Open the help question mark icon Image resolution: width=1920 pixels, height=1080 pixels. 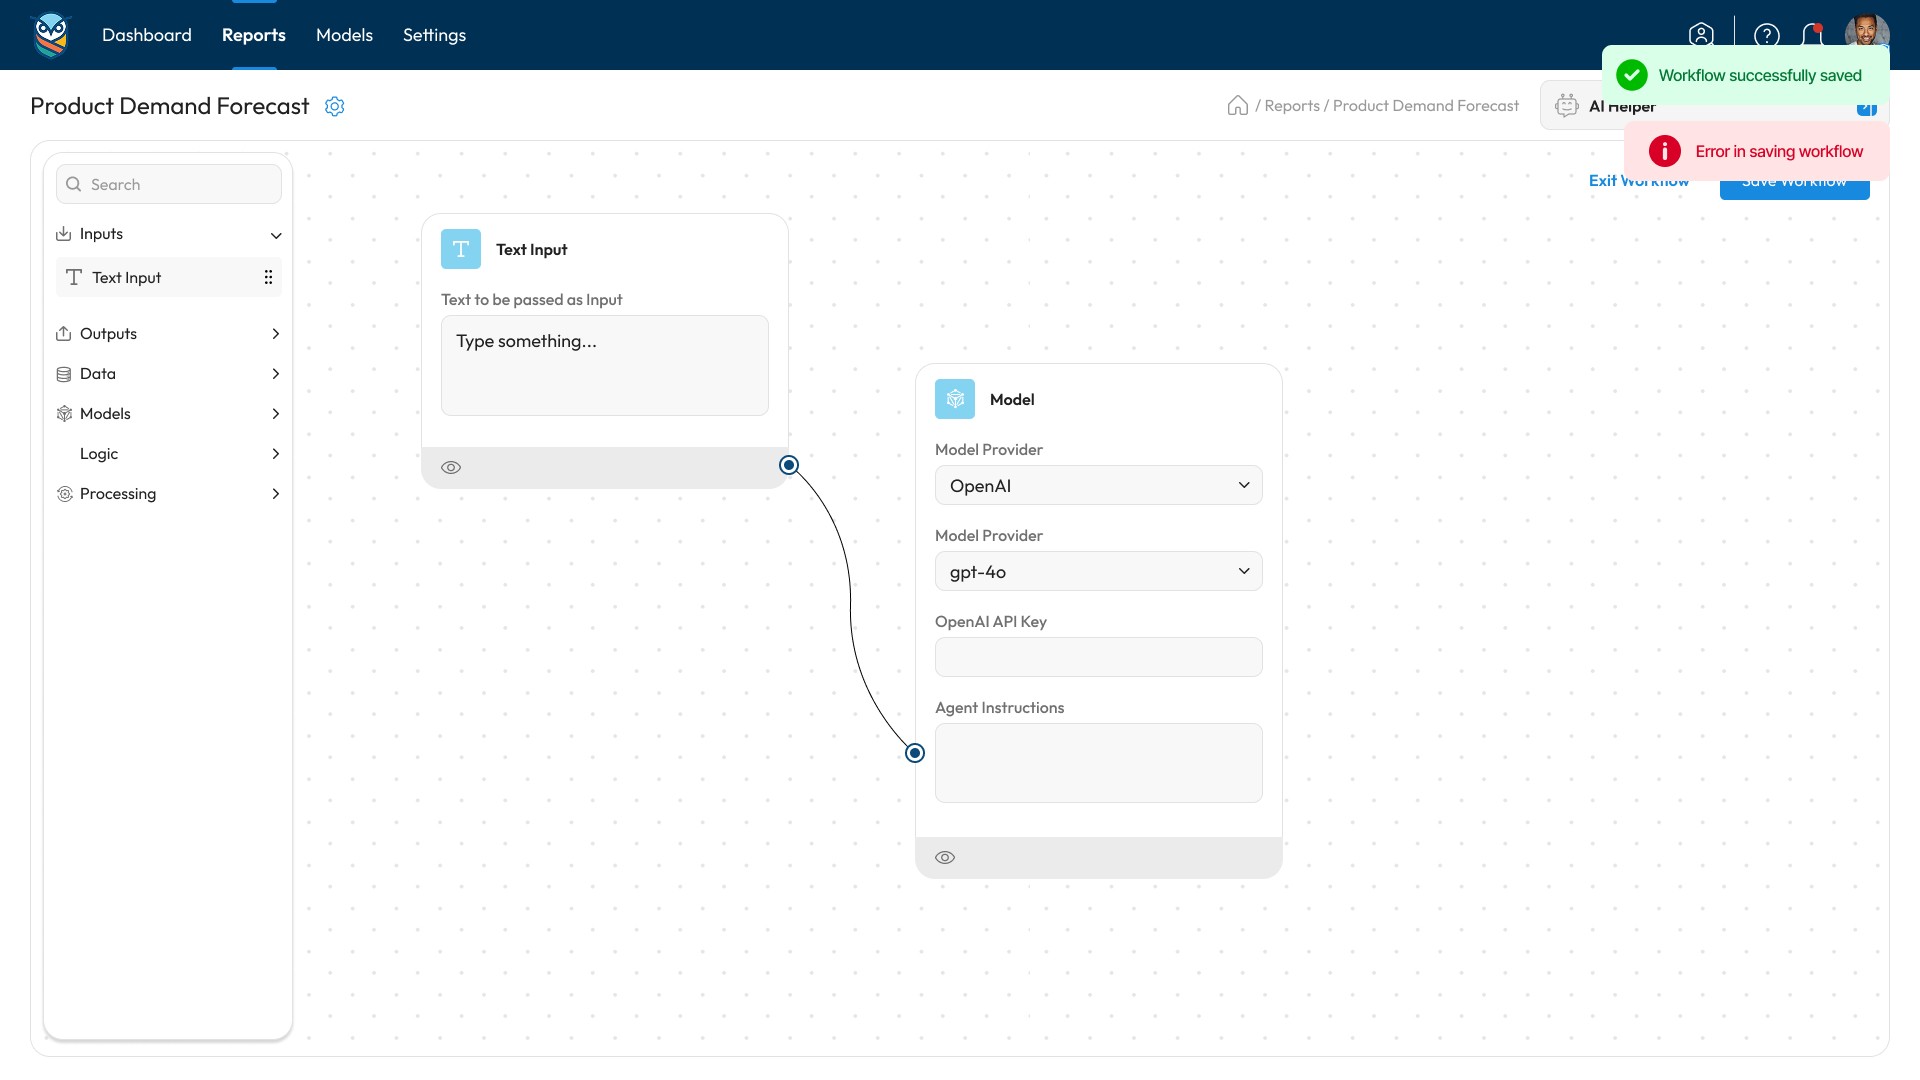(x=1767, y=35)
